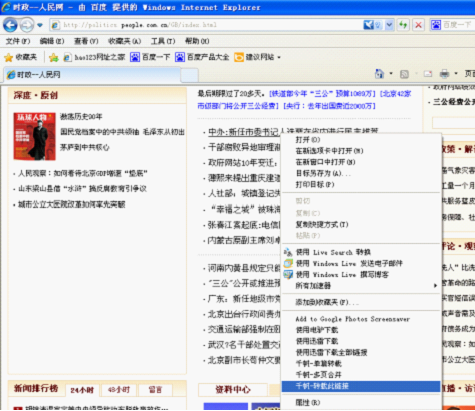Choose 使用 Live Search 转换

pyautogui.click(x=361, y=252)
